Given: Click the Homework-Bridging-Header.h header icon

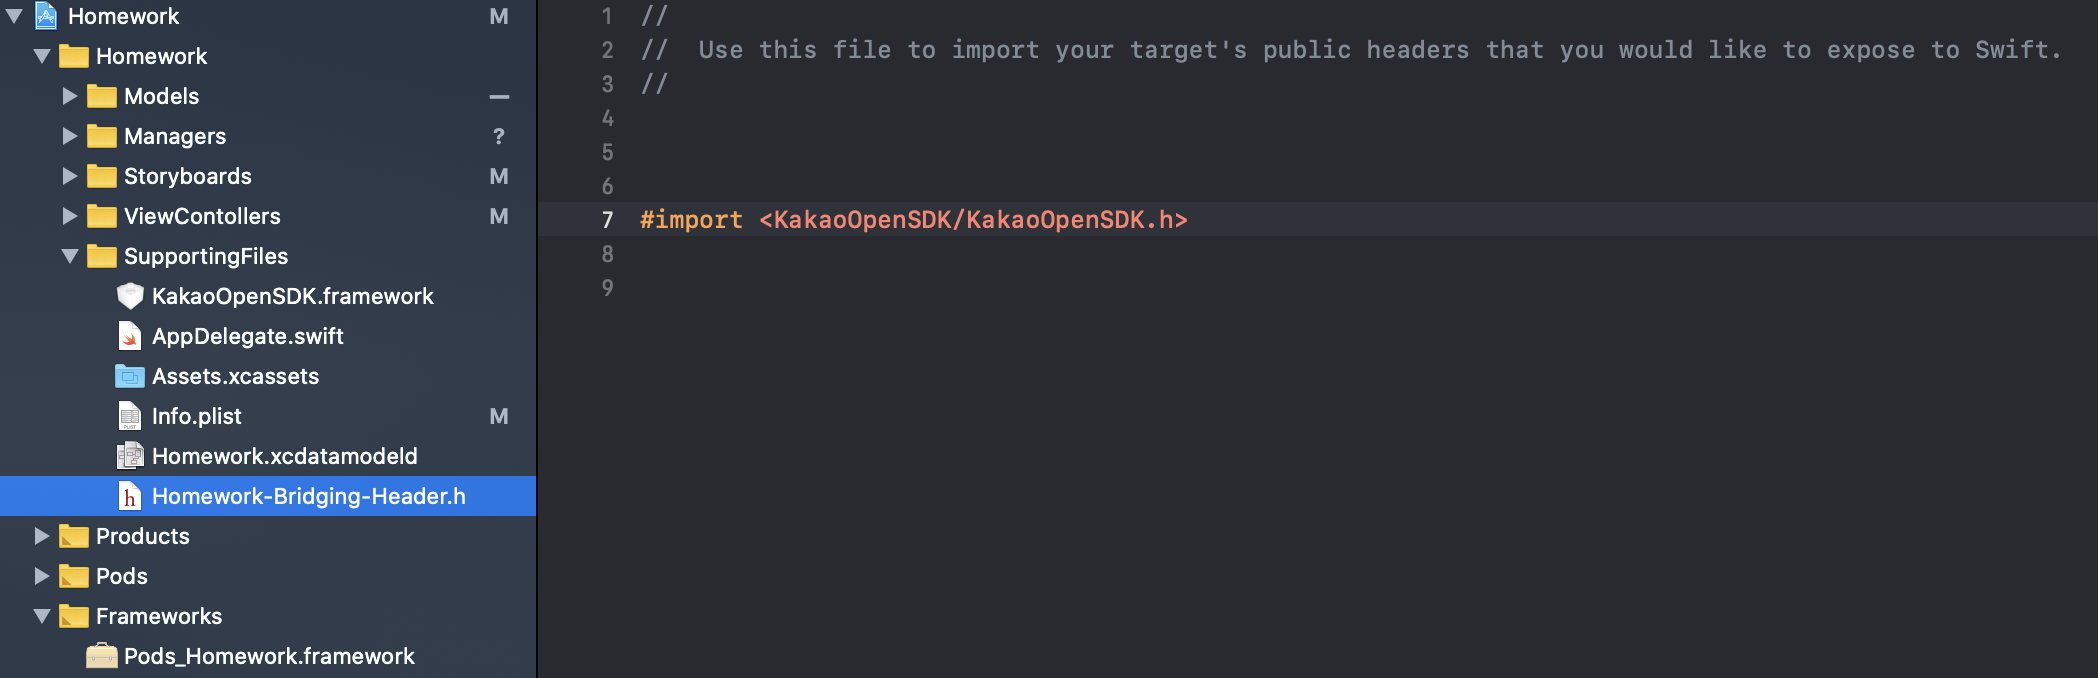Looking at the screenshot, I should (130, 496).
